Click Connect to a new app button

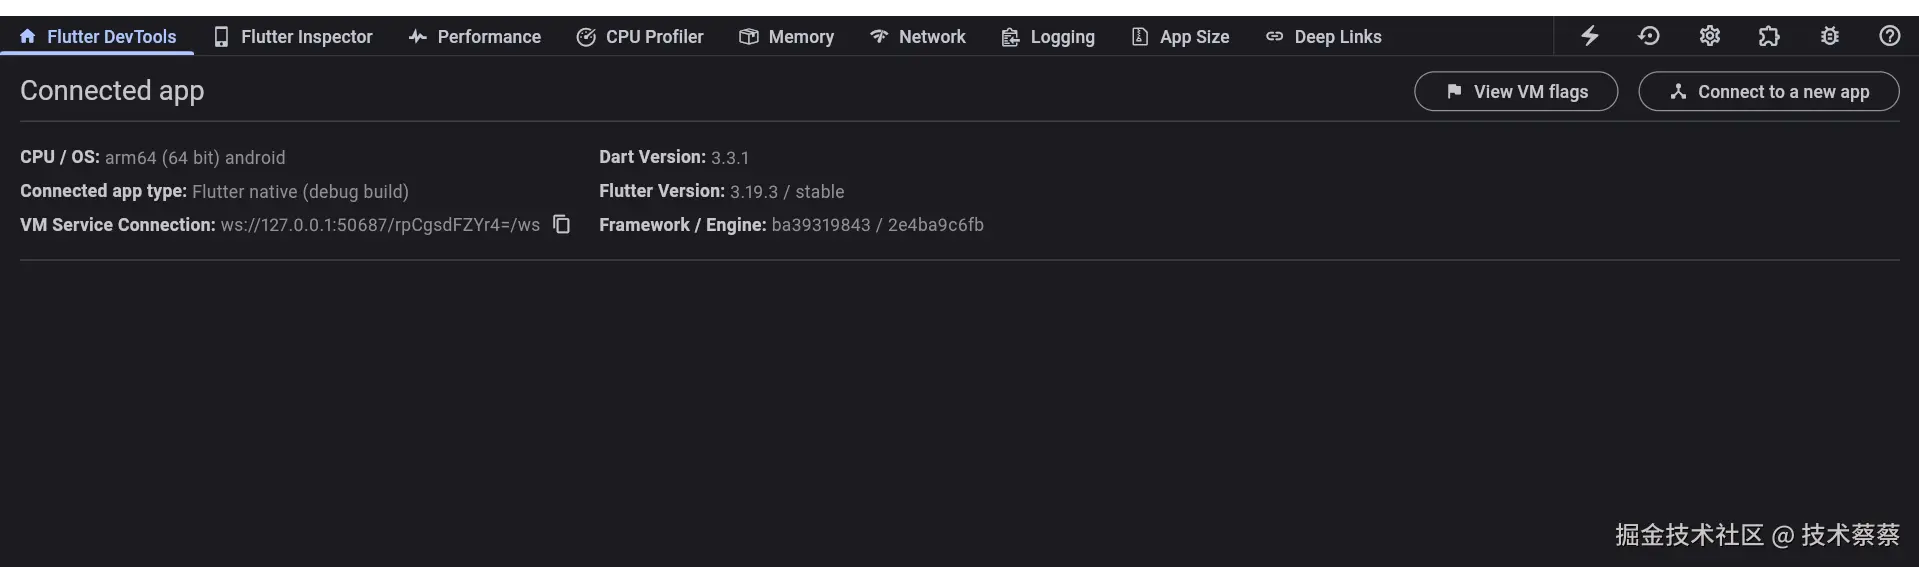click(x=1769, y=91)
